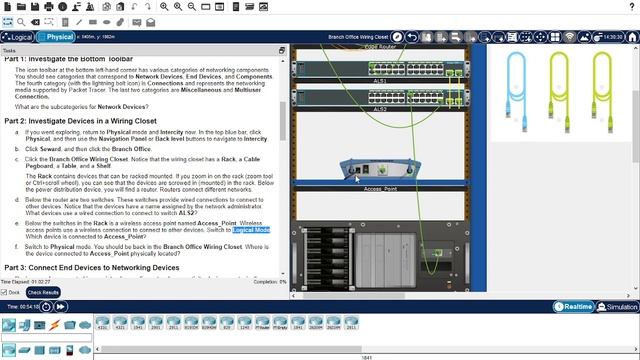Toggle the Dock checkbox
This screenshot has width=640, height=360.
(4, 292)
